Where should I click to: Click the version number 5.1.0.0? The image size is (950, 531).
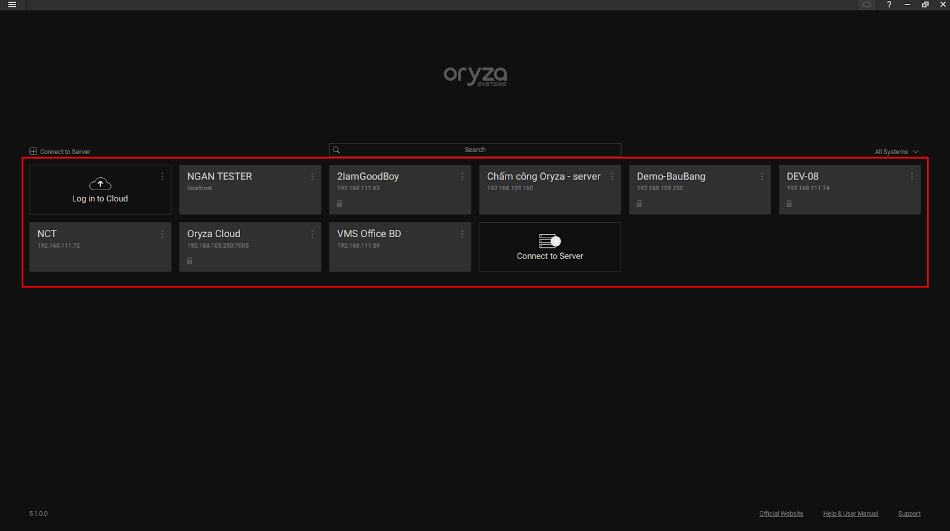click(38, 513)
